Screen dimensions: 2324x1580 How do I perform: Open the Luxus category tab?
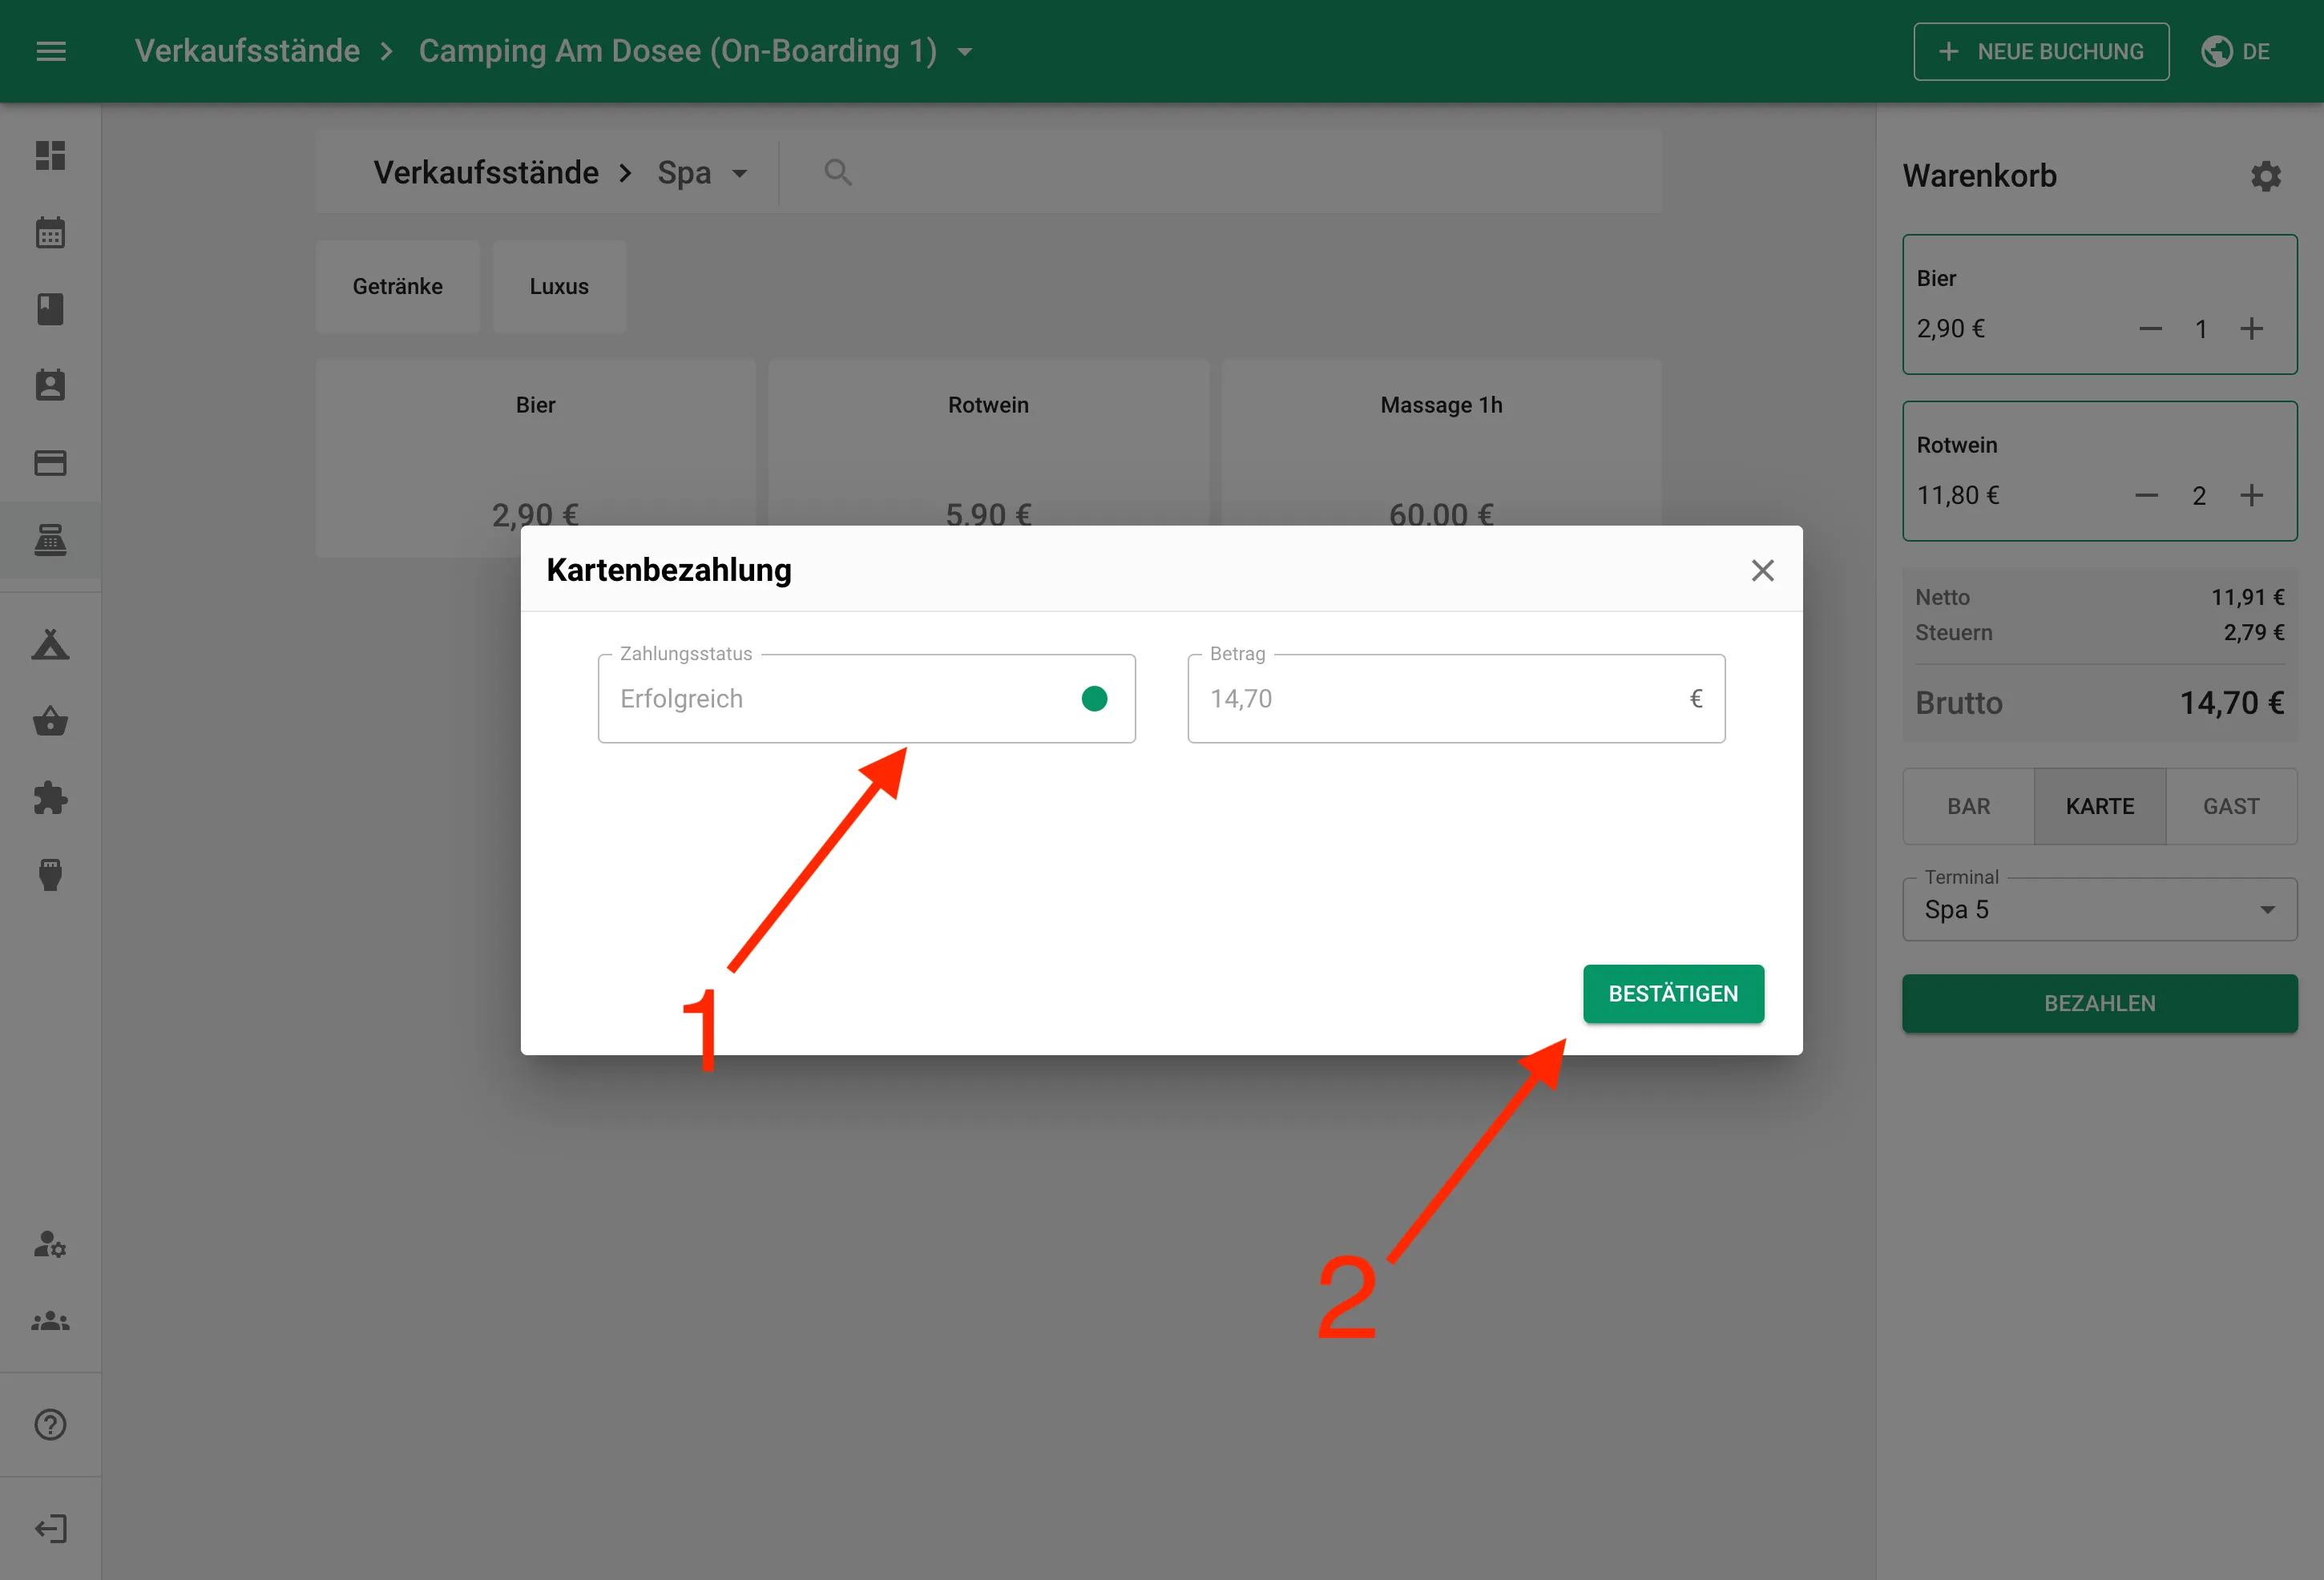[x=559, y=286]
